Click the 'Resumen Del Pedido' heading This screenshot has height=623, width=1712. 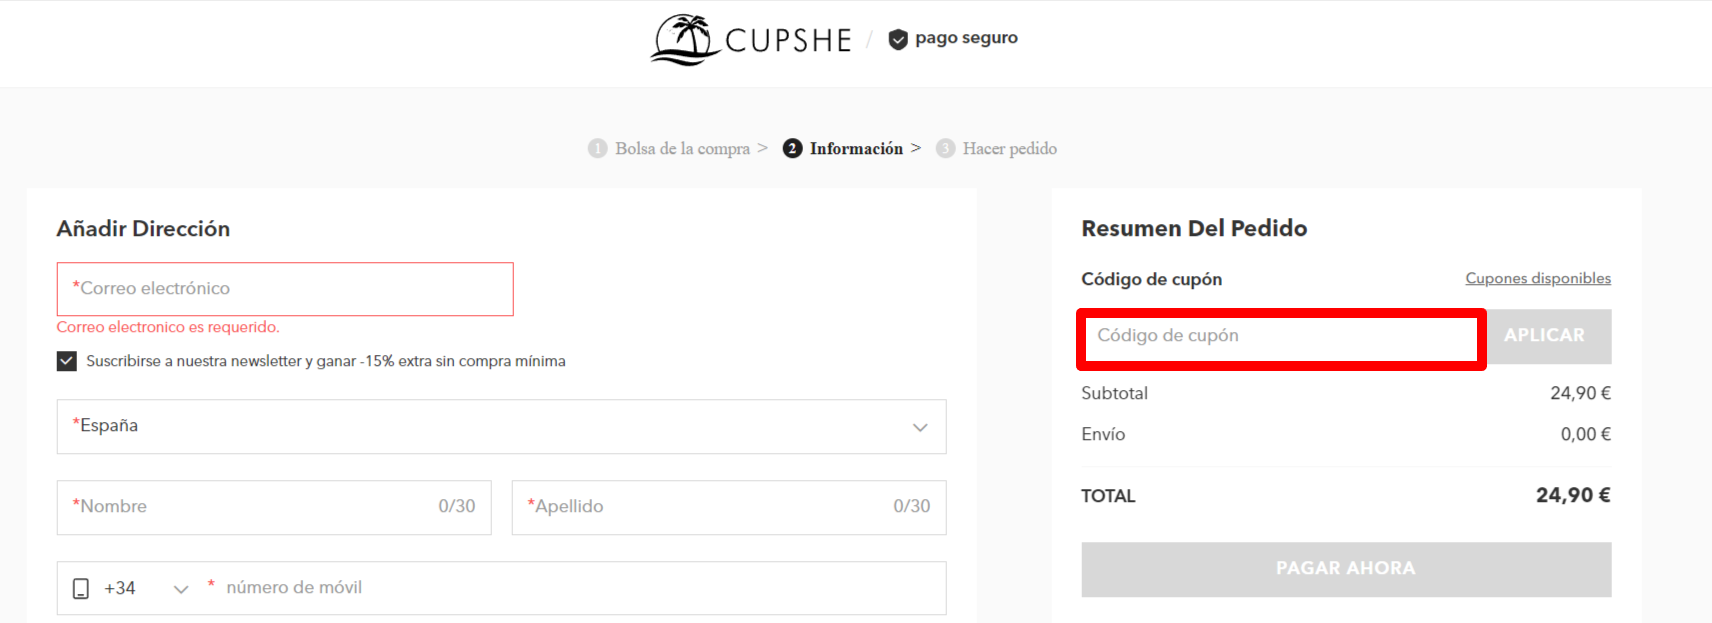point(1194,229)
